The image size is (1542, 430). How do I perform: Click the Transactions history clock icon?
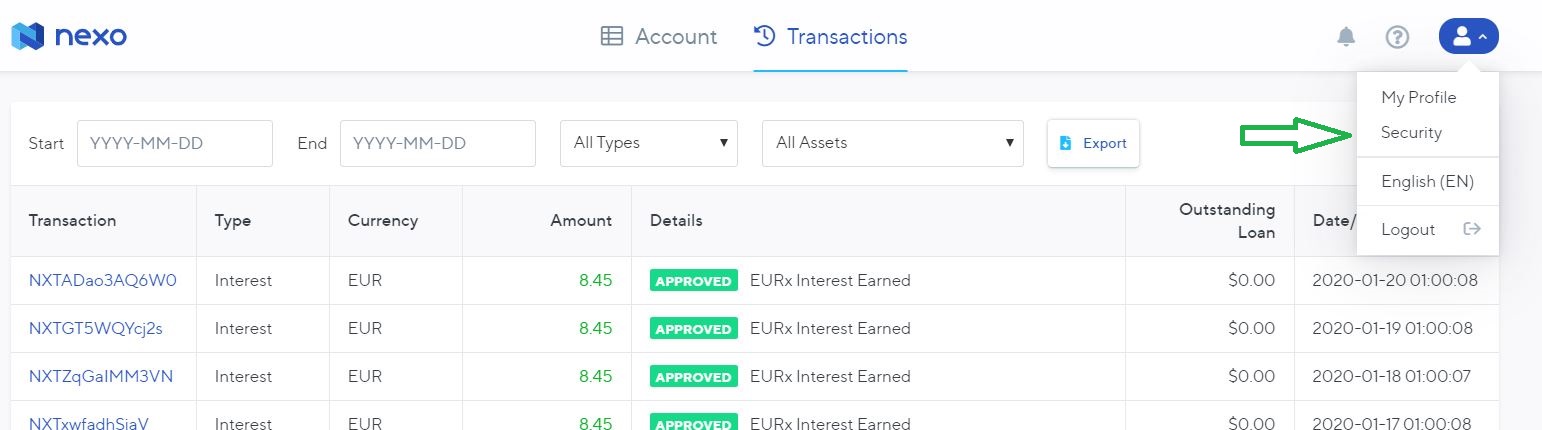[765, 37]
